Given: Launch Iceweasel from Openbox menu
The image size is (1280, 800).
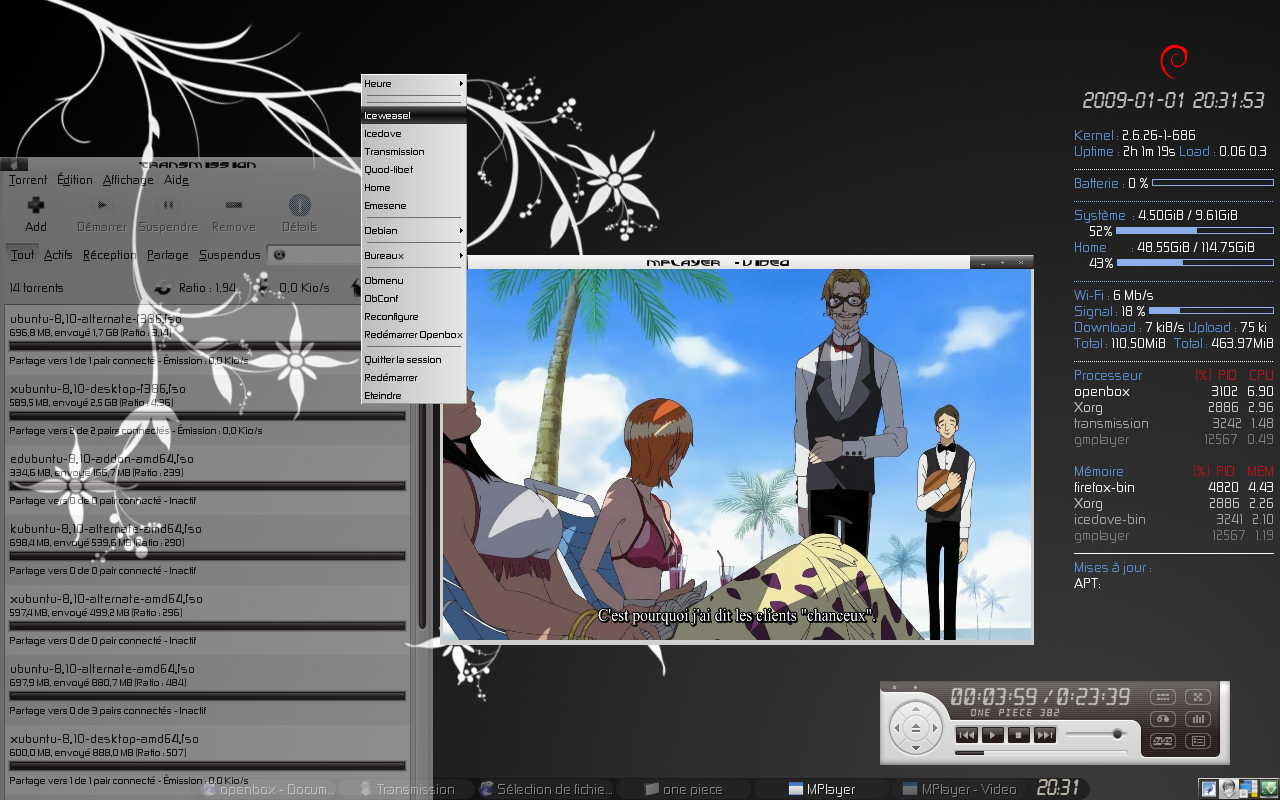Looking at the screenshot, I should point(414,116).
